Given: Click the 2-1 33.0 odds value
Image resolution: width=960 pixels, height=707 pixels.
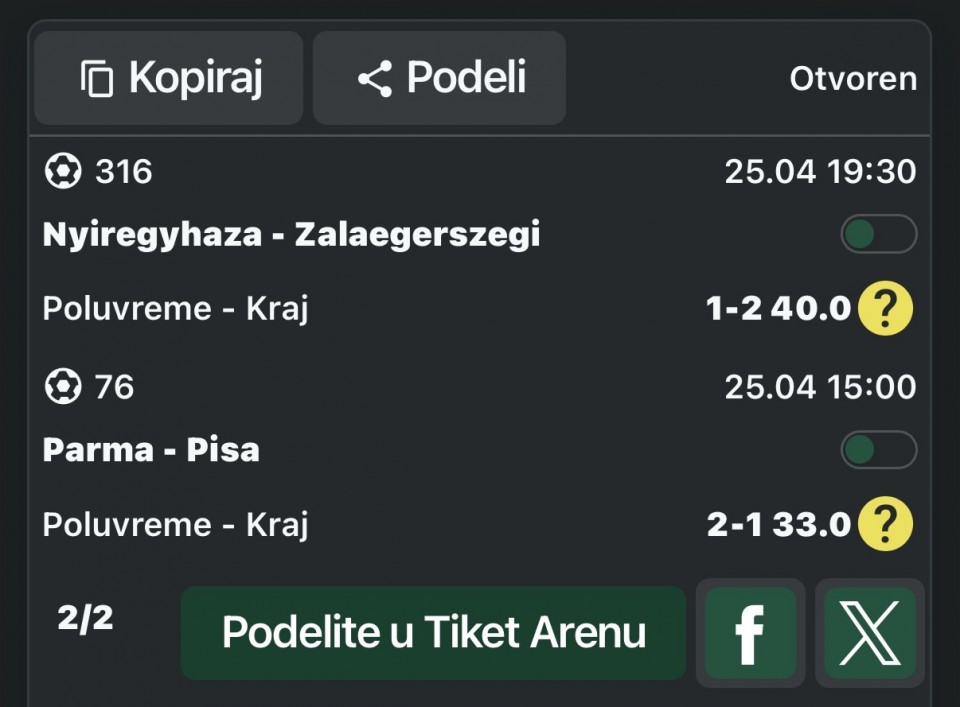Looking at the screenshot, I should pos(778,525).
